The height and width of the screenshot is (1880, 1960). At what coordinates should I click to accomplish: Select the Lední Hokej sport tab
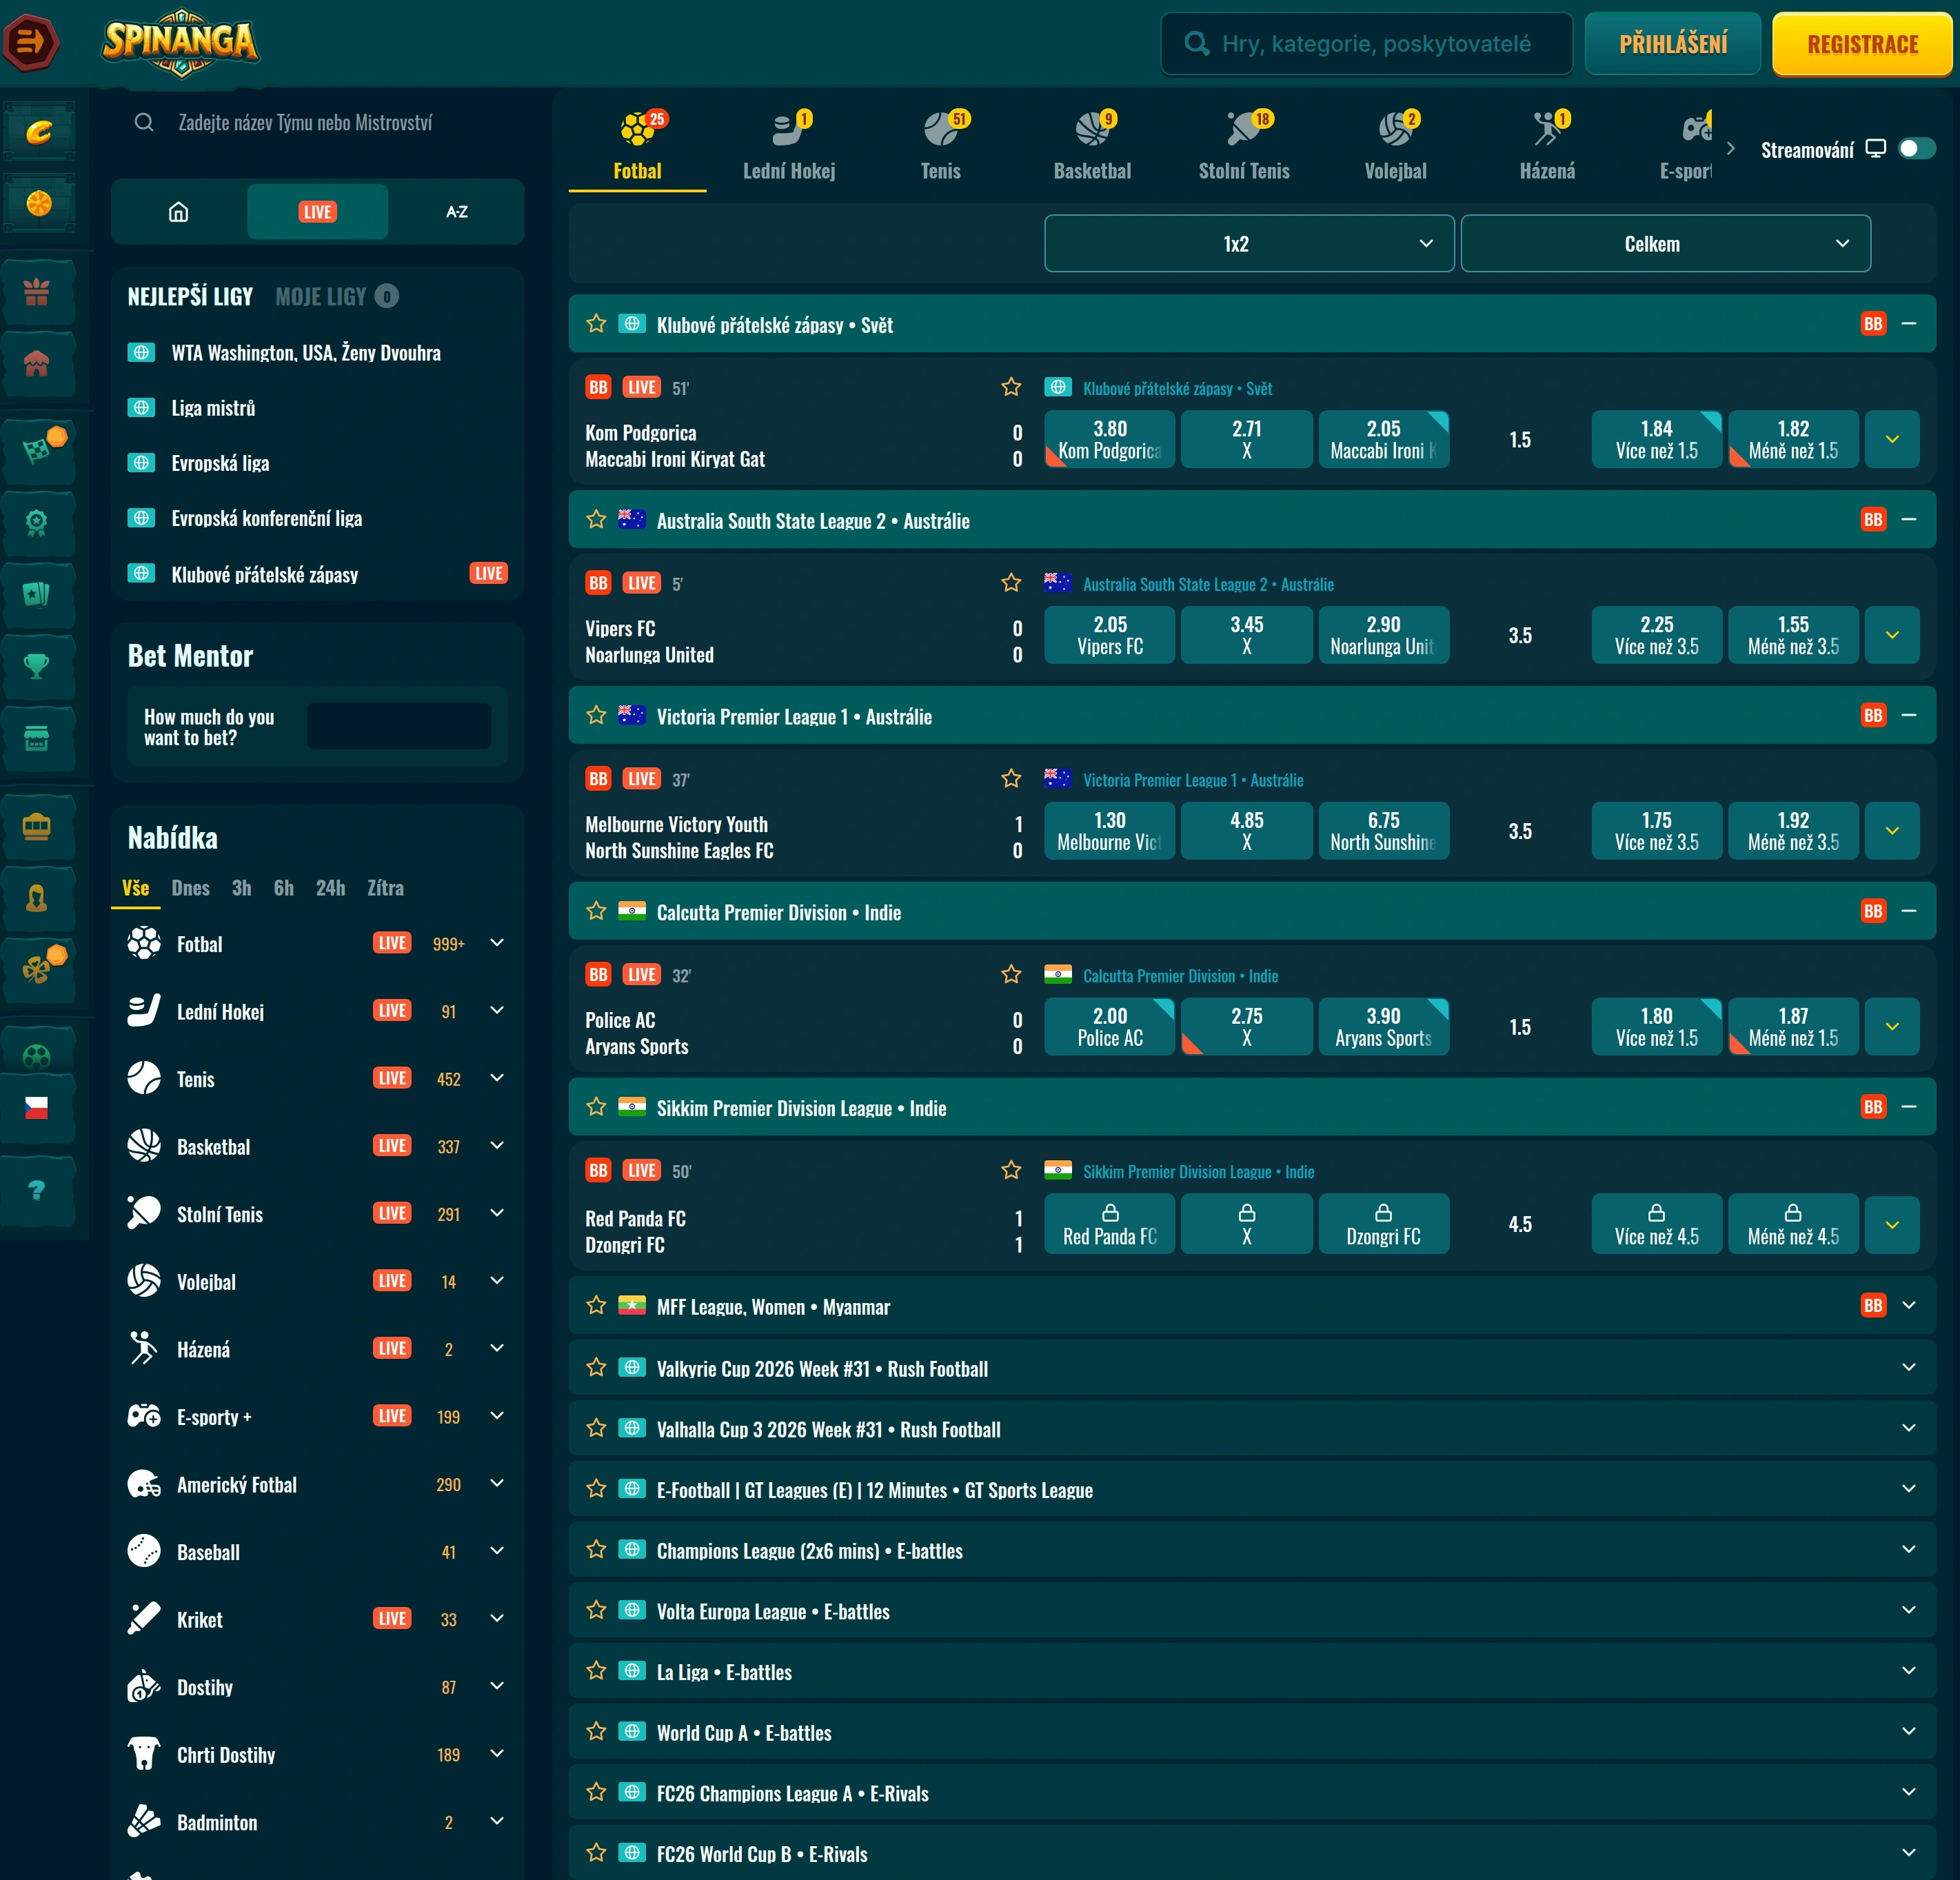789,147
